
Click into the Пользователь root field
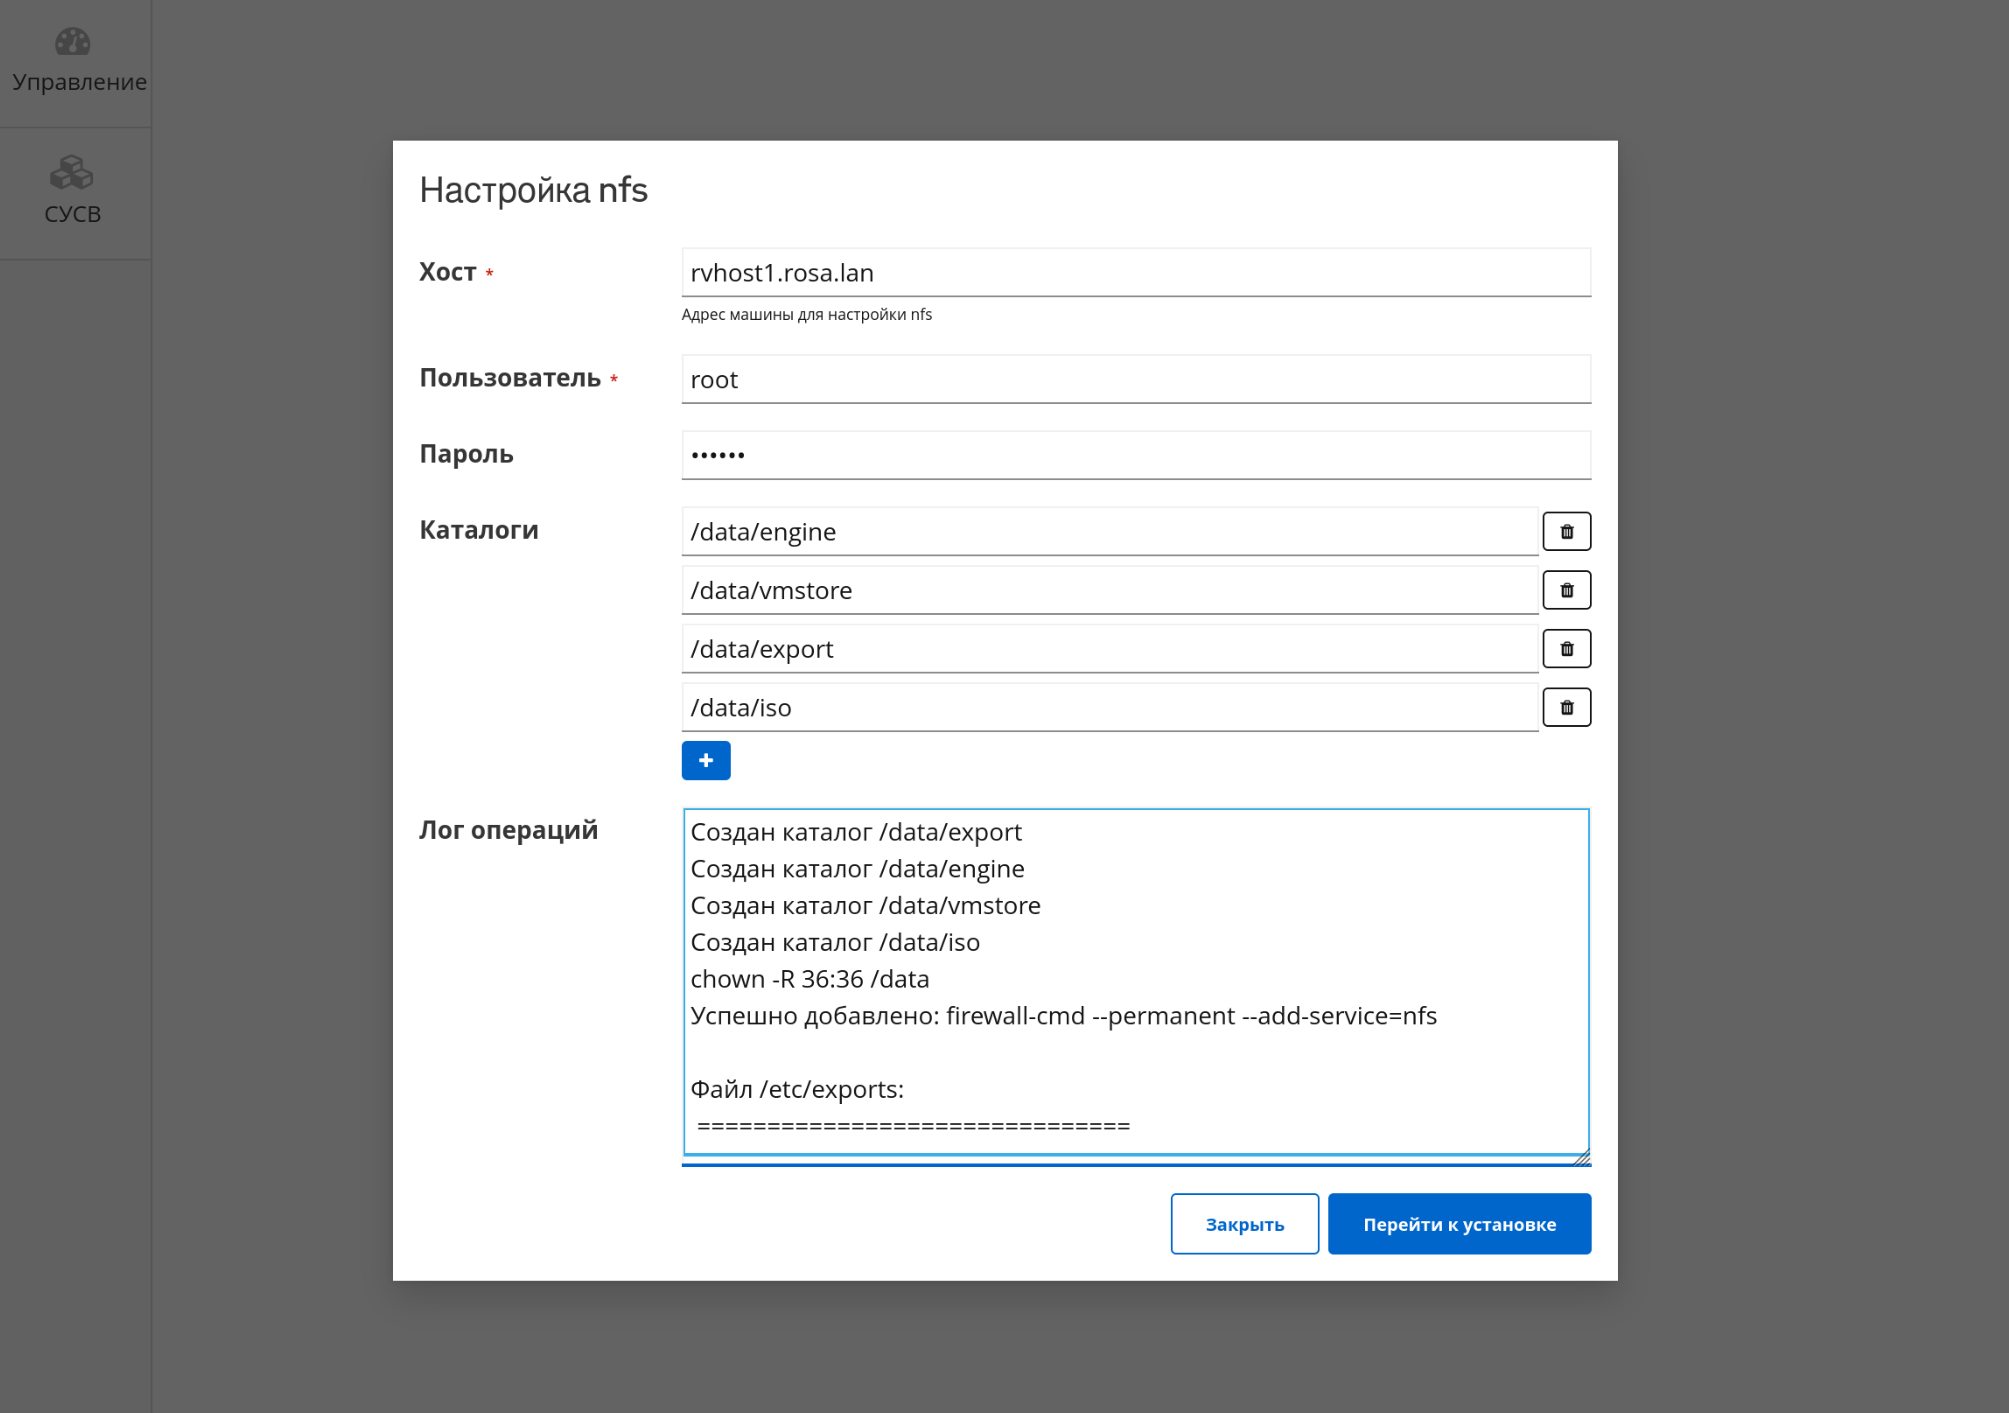(1135, 380)
